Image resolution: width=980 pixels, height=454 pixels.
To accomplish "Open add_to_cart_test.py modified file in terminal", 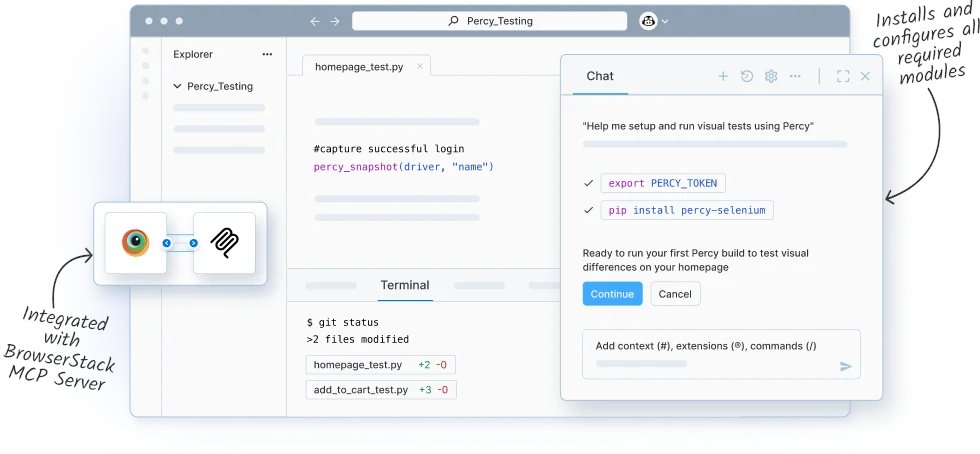I will (x=381, y=390).
